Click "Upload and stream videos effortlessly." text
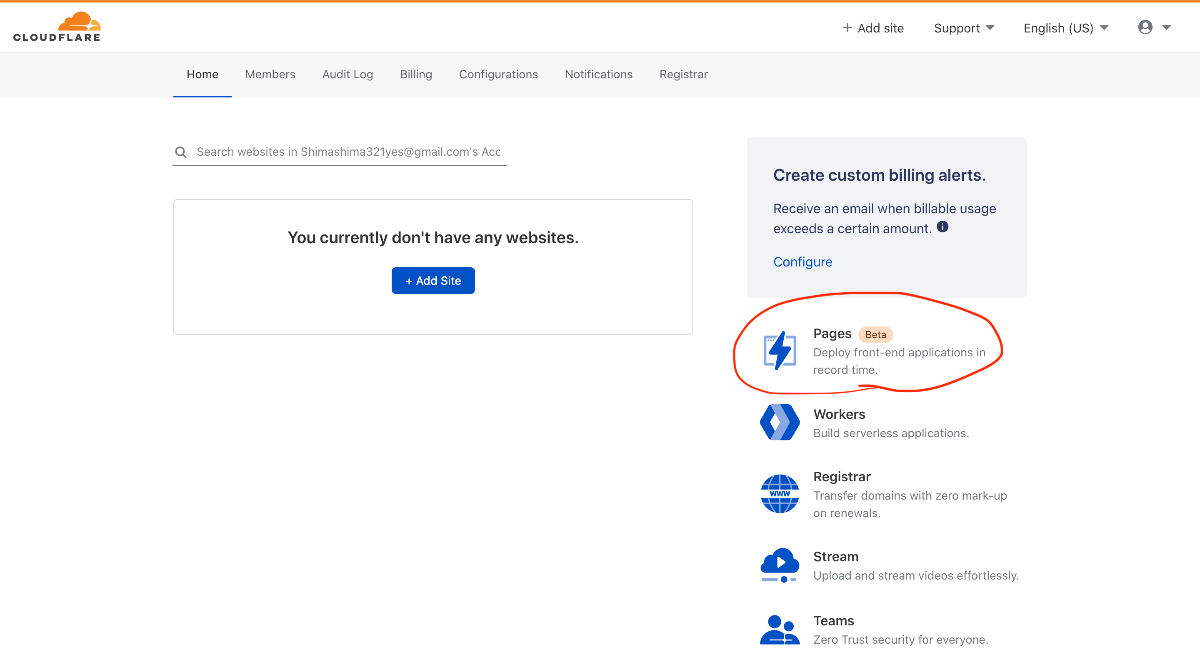 click(916, 576)
